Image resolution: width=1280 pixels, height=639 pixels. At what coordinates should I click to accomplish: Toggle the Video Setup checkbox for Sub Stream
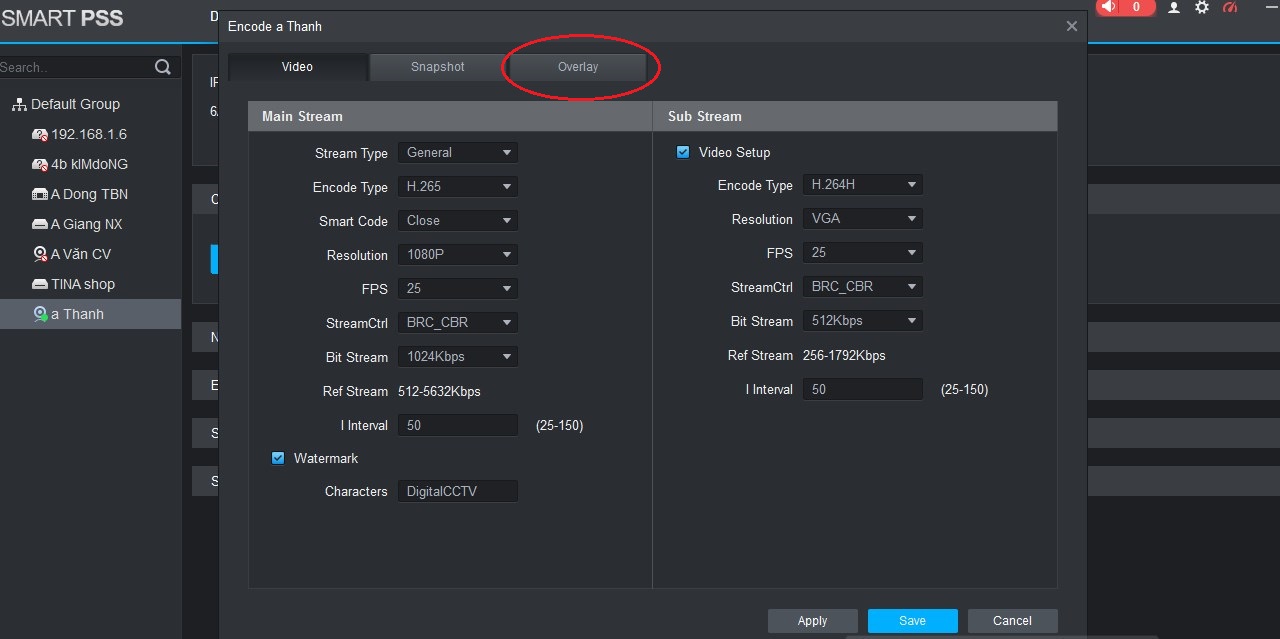pos(683,152)
